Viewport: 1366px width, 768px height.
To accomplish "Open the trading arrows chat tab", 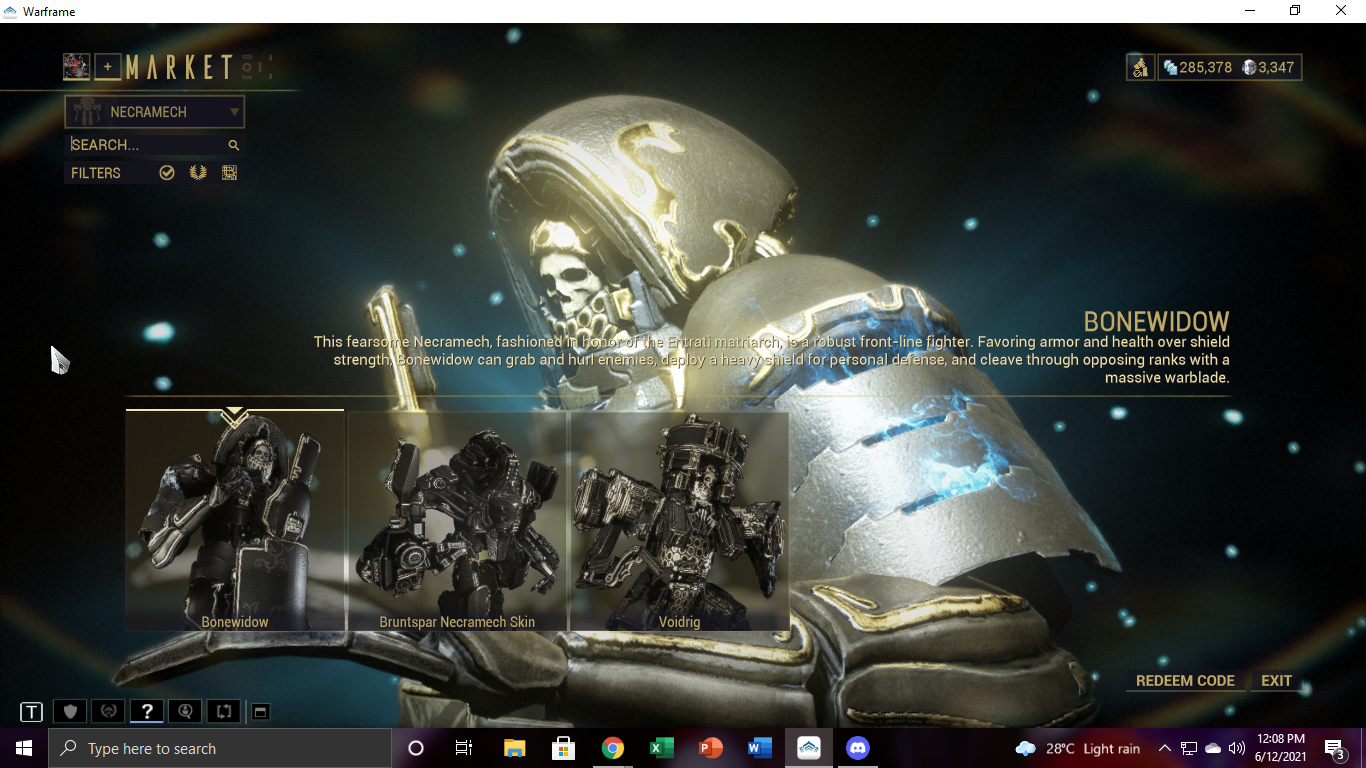I will 224,711.
